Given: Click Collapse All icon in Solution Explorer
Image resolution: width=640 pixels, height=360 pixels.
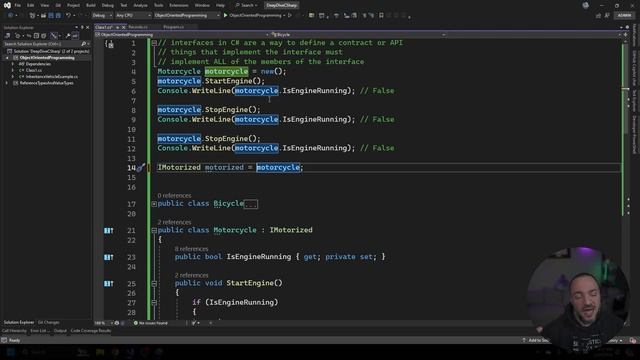Looking at the screenshot, I should click(x=36, y=36).
